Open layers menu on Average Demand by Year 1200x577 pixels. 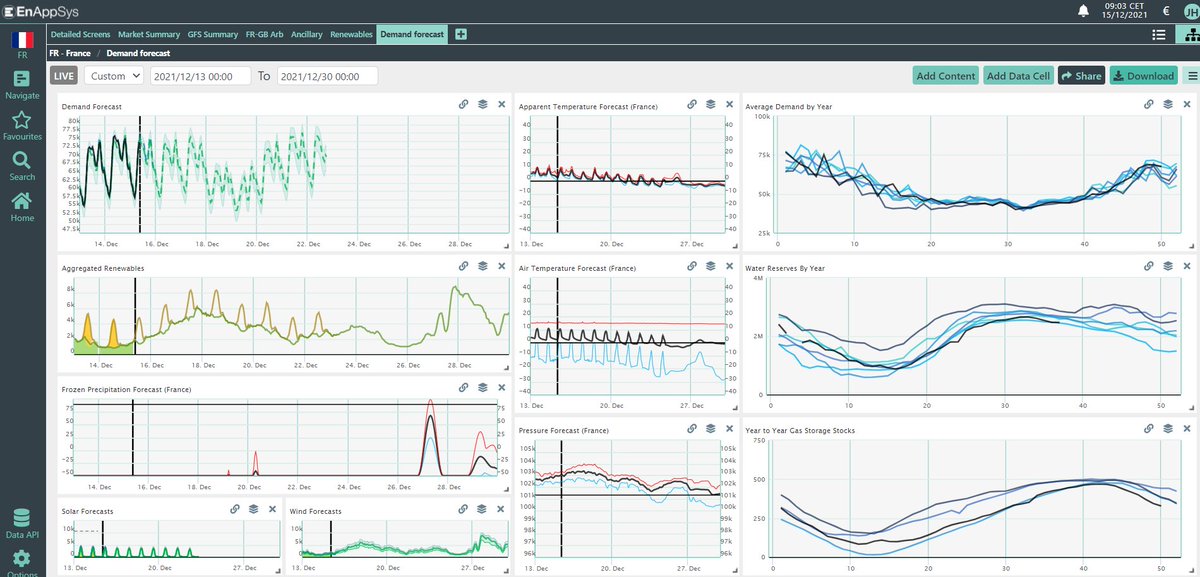click(x=1168, y=104)
